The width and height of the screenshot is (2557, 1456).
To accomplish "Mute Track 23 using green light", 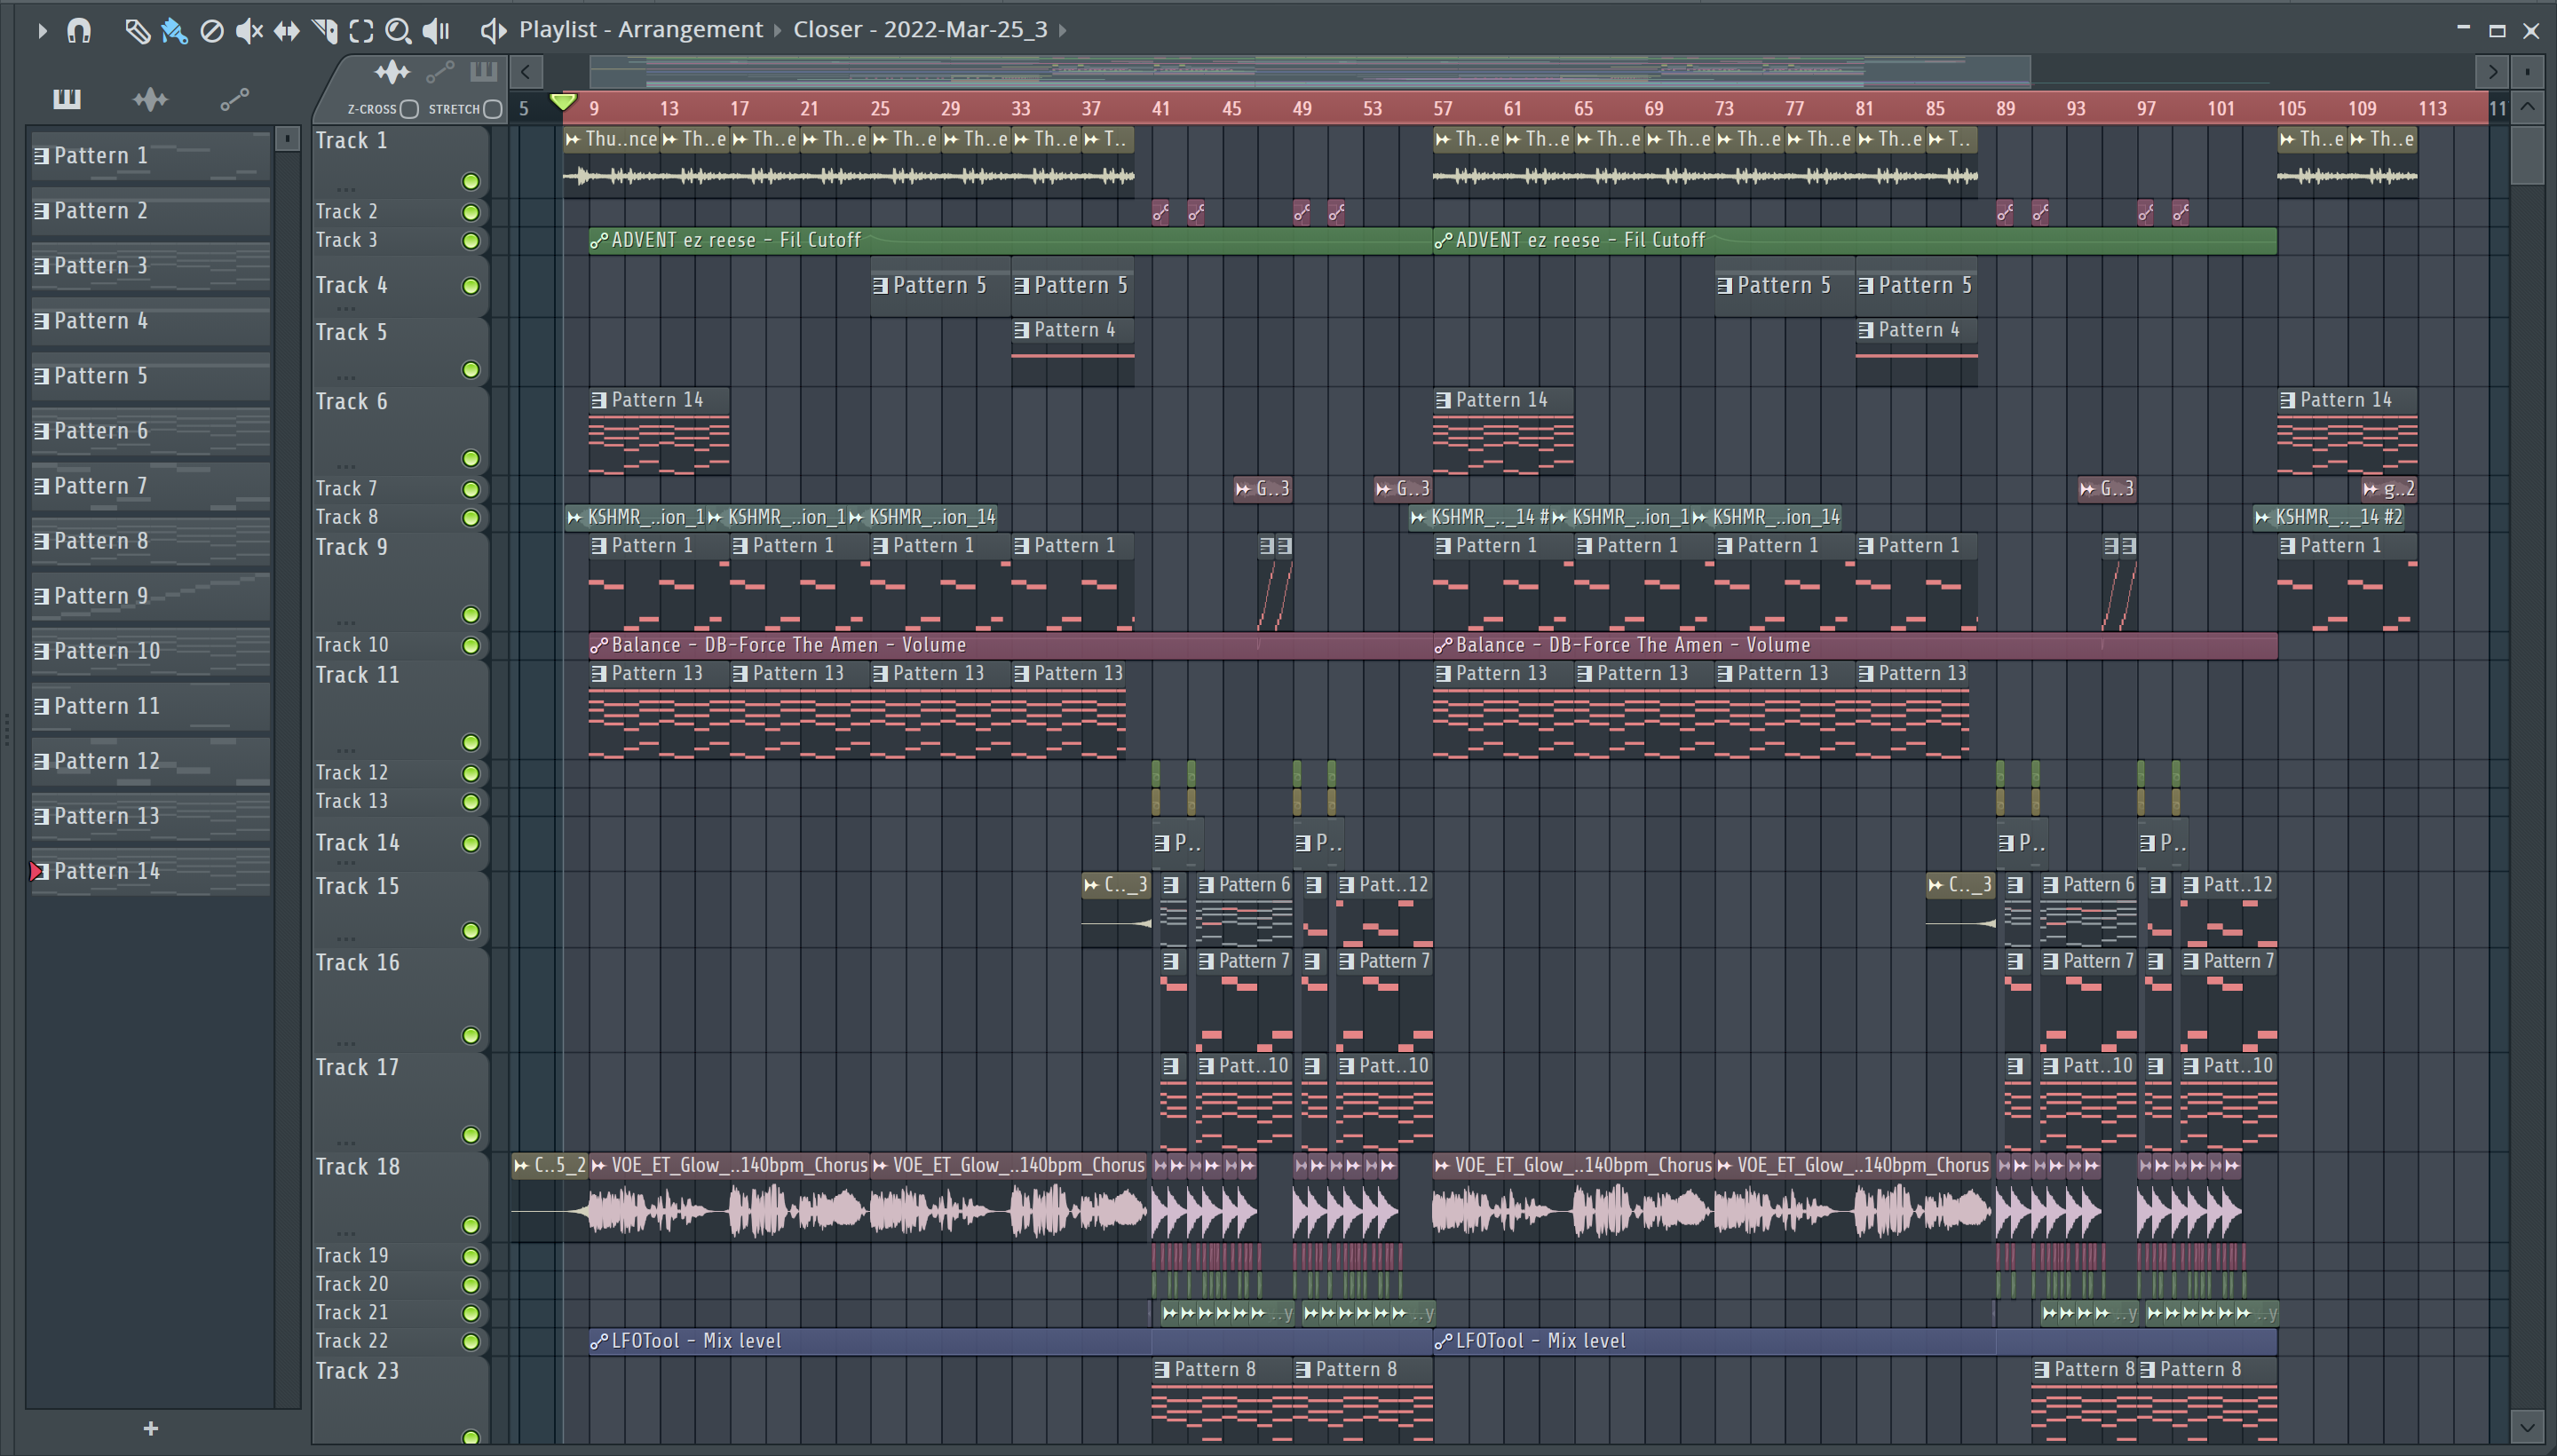I will (x=470, y=1437).
